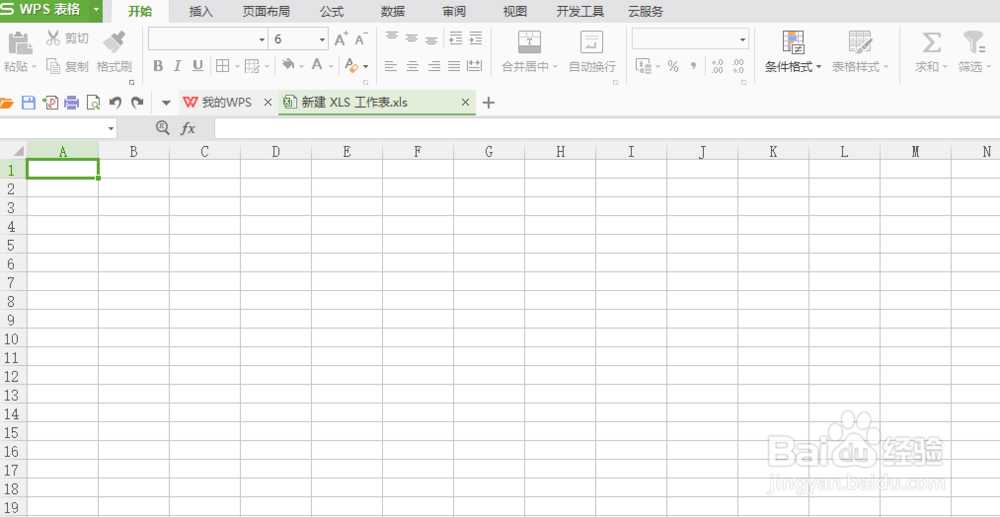Decrease decimal places
Image resolution: width=1000 pixels, height=517 pixels.
738,66
